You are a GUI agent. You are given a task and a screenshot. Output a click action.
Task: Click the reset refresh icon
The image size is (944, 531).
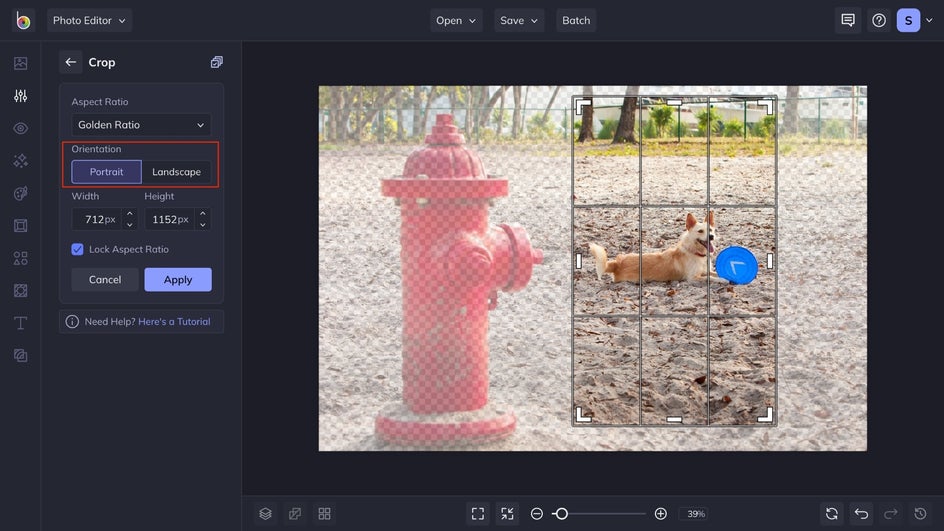tap(832, 514)
